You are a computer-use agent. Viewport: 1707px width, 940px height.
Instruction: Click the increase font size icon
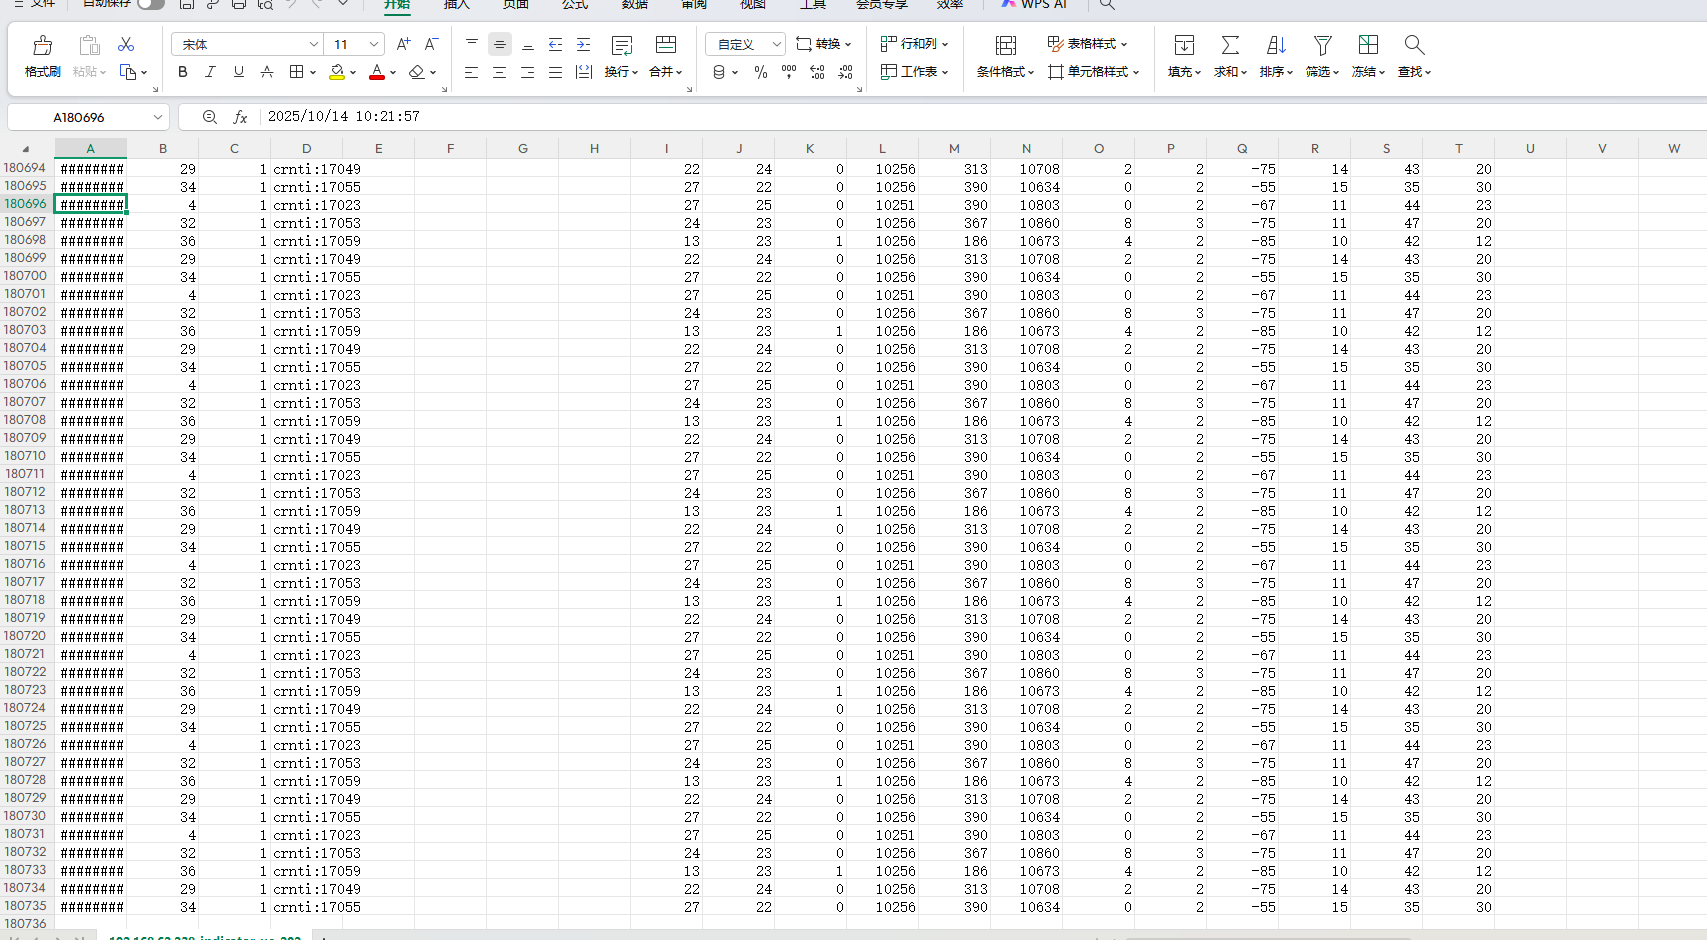point(403,44)
